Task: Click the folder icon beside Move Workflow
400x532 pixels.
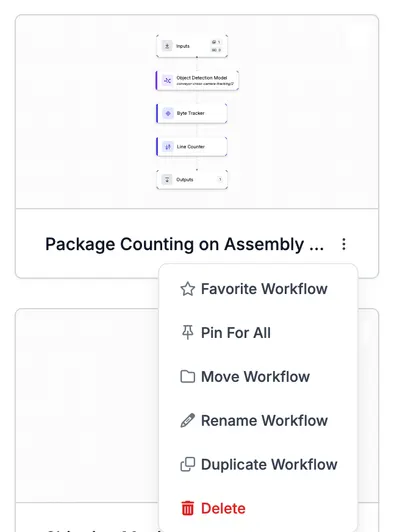Action: click(x=187, y=377)
